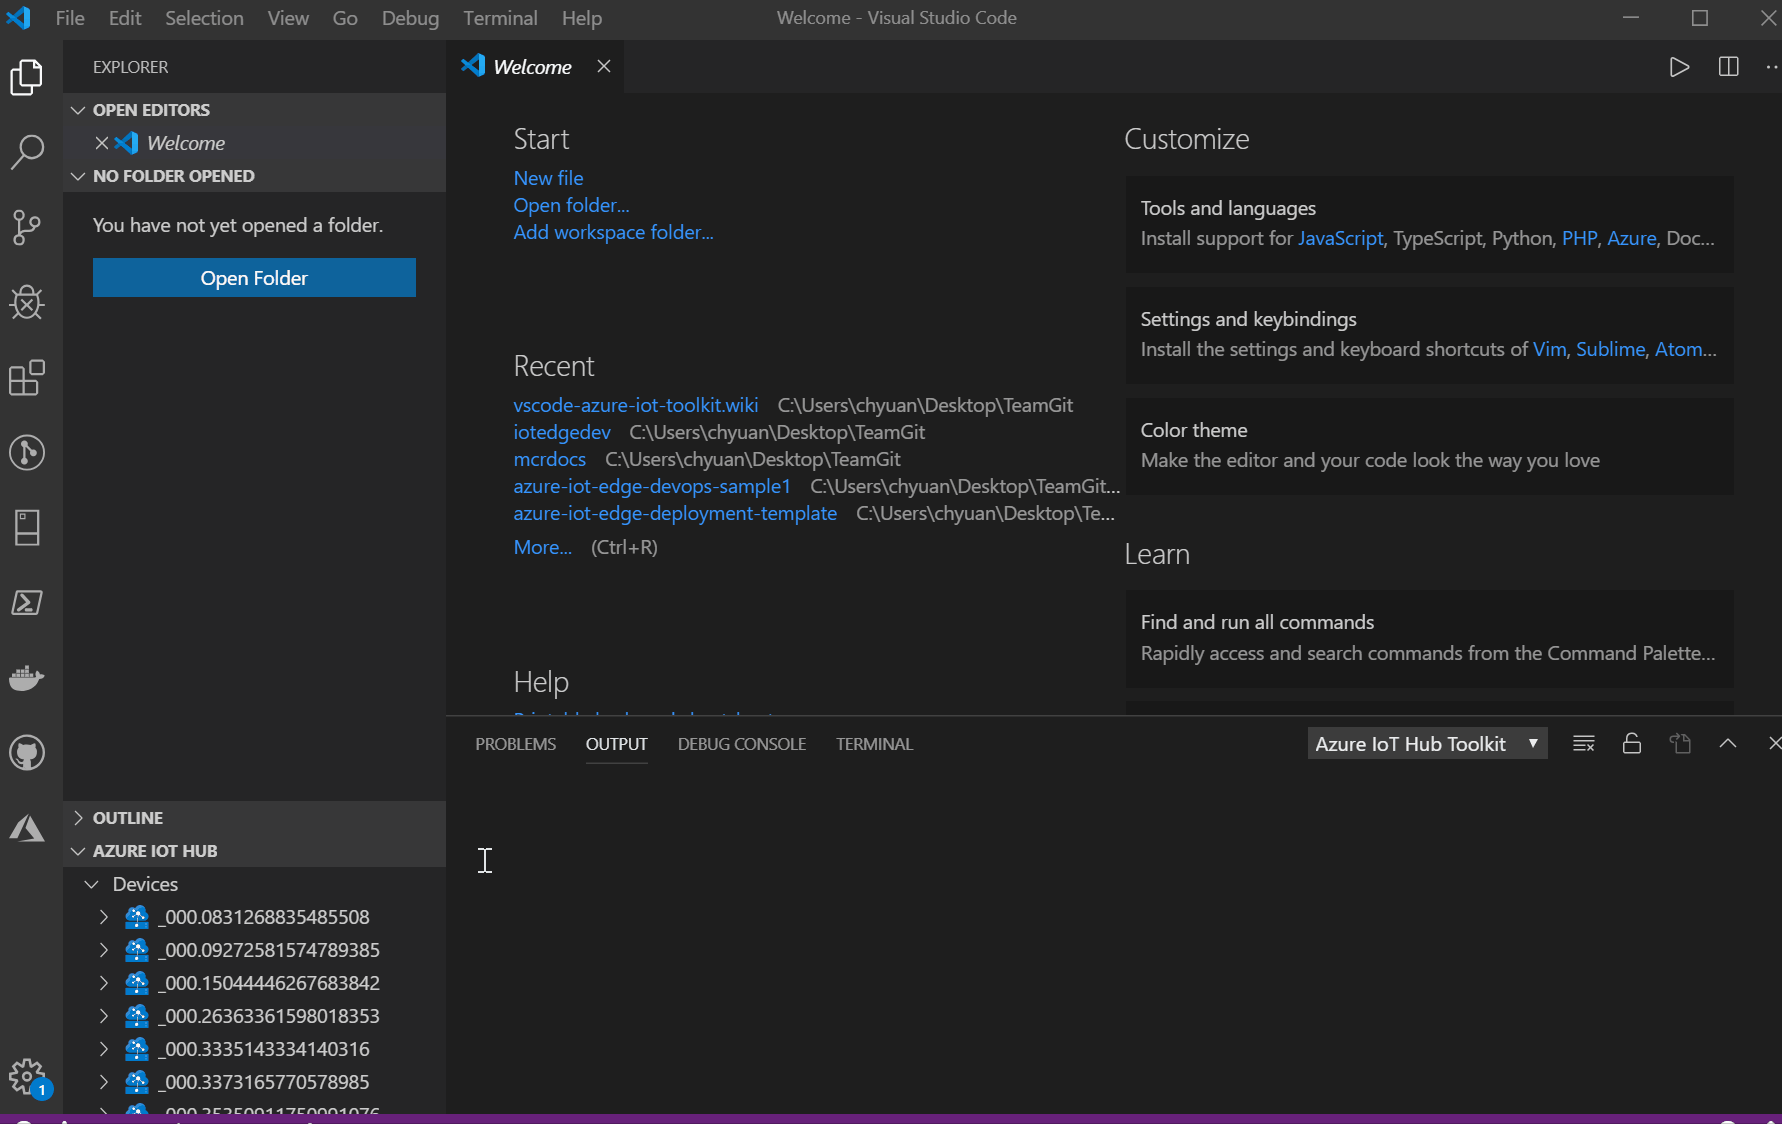The width and height of the screenshot is (1782, 1124).
Task: Click the Vim keybindings link
Action: tap(1549, 349)
